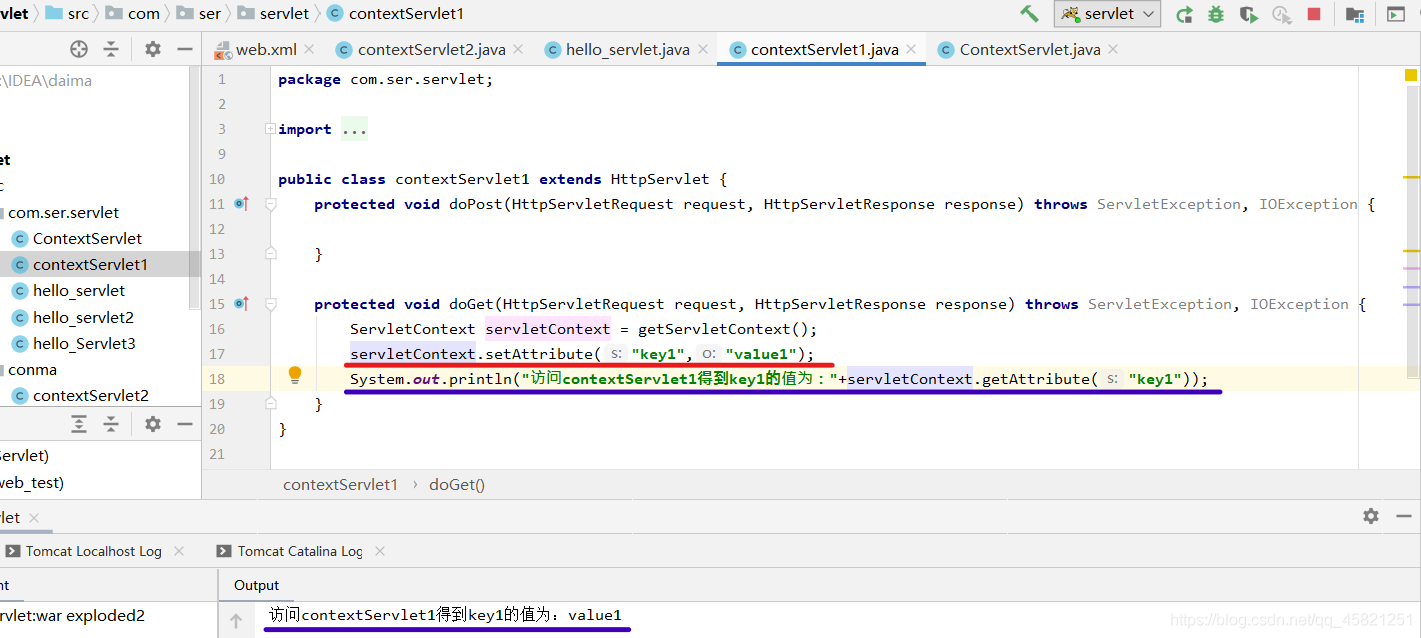Screen dimensions: 1421x638
Task: Open lower-left panel settings gear
Action: (x=152, y=424)
